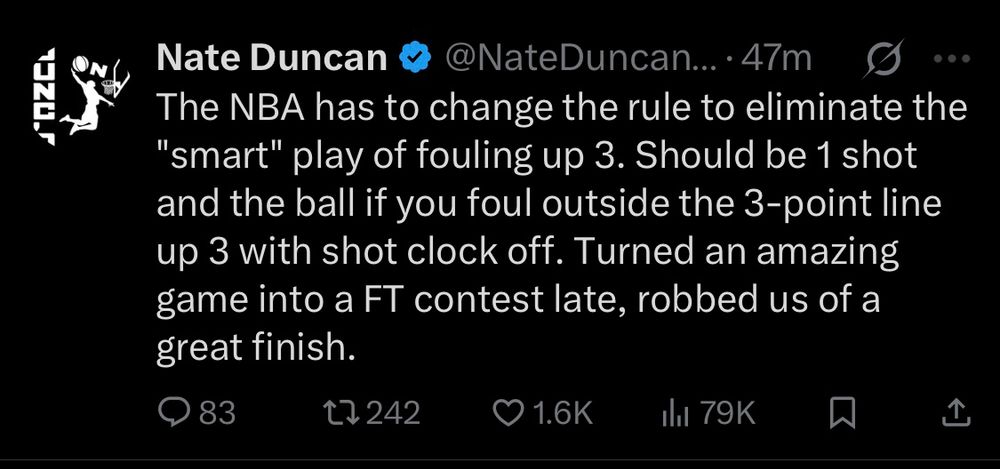Click the 79K views count
1000x469 pixels.
pyautogui.click(x=726, y=411)
